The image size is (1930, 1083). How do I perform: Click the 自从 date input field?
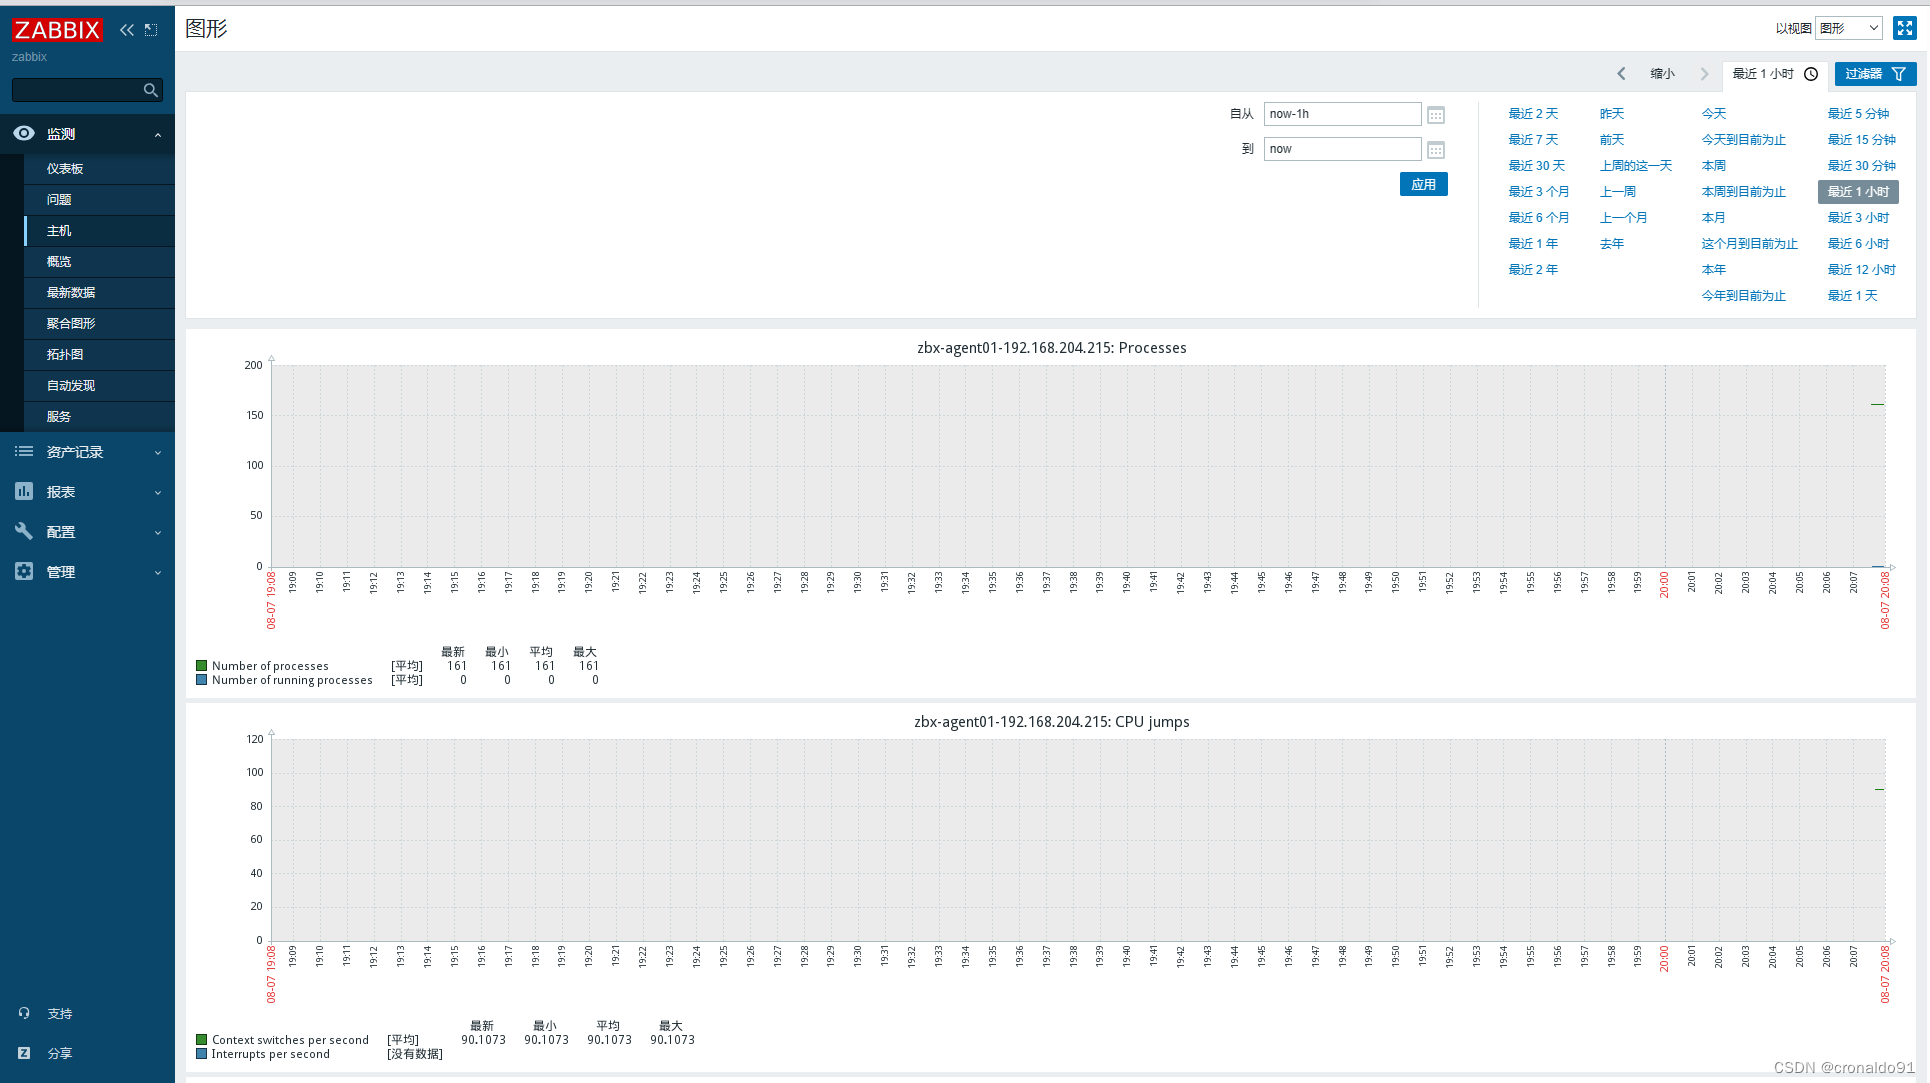[1342, 114]
